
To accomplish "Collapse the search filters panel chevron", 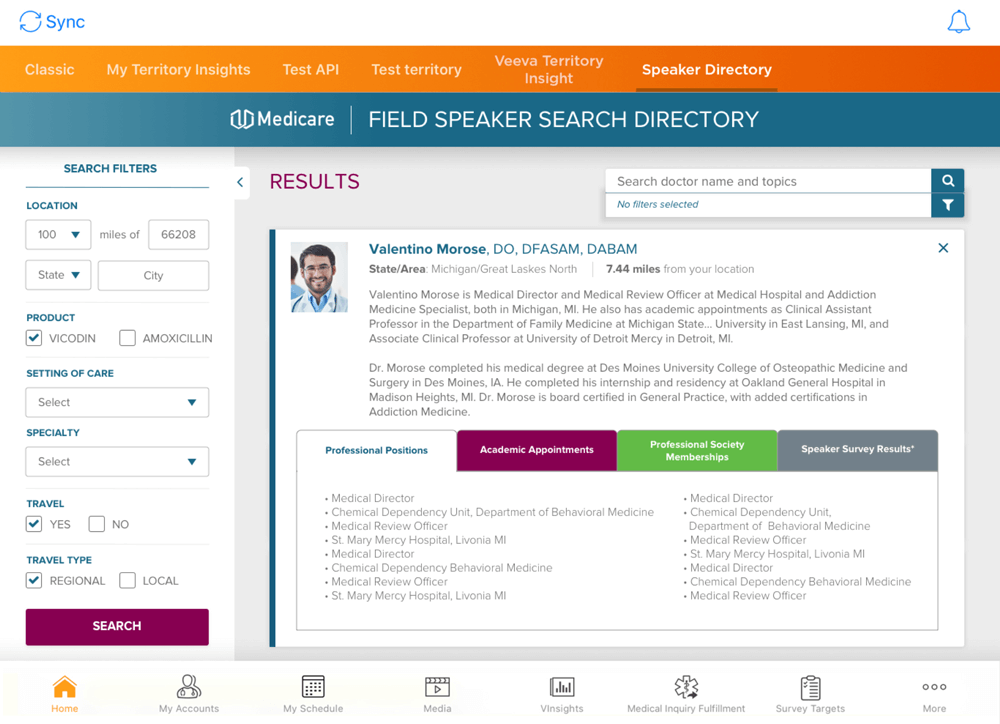I will coord(240,183).
